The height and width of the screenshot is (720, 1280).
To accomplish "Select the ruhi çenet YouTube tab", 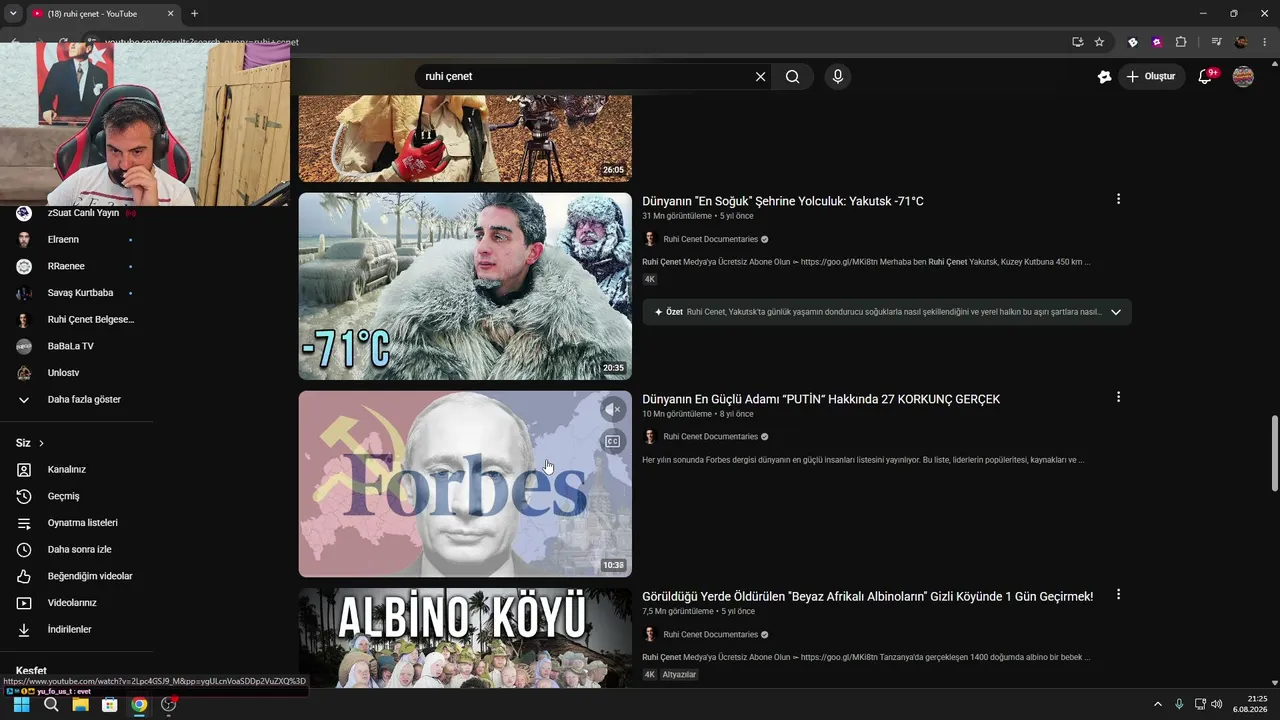I will click(x=100, y=14).
